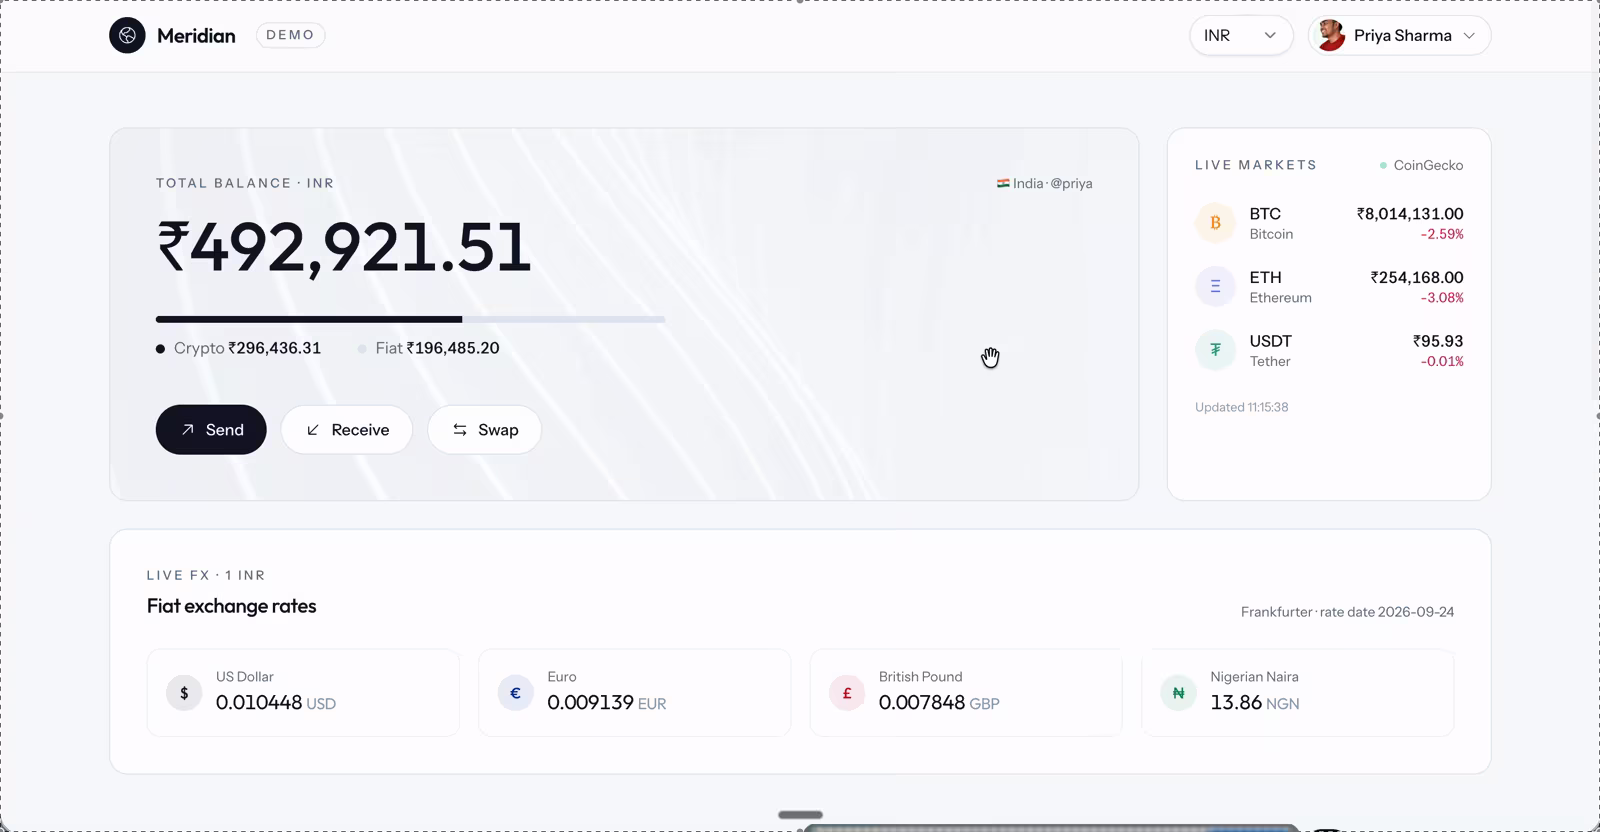The height and width of the screenshot is (832, 1600).
Task: Click the Frankfurter rate date text
Action: tap(1347, 612)
